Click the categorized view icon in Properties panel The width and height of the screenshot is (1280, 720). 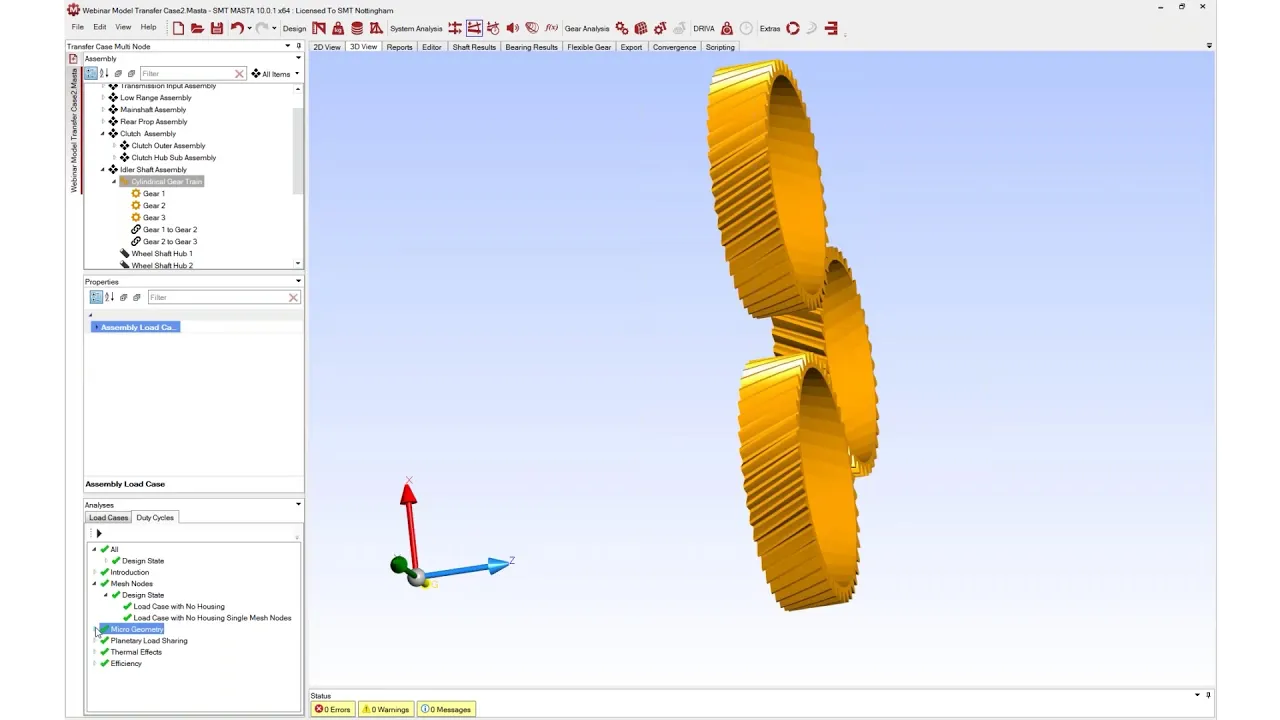coord(96,297)
